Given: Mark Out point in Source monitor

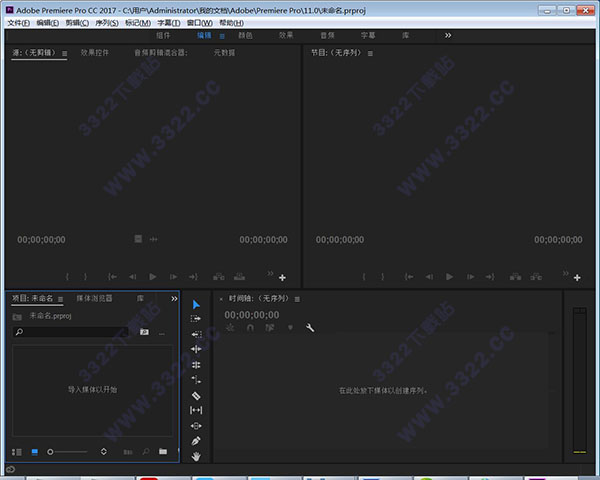Looking at the screenshot, I should point(85,276).
